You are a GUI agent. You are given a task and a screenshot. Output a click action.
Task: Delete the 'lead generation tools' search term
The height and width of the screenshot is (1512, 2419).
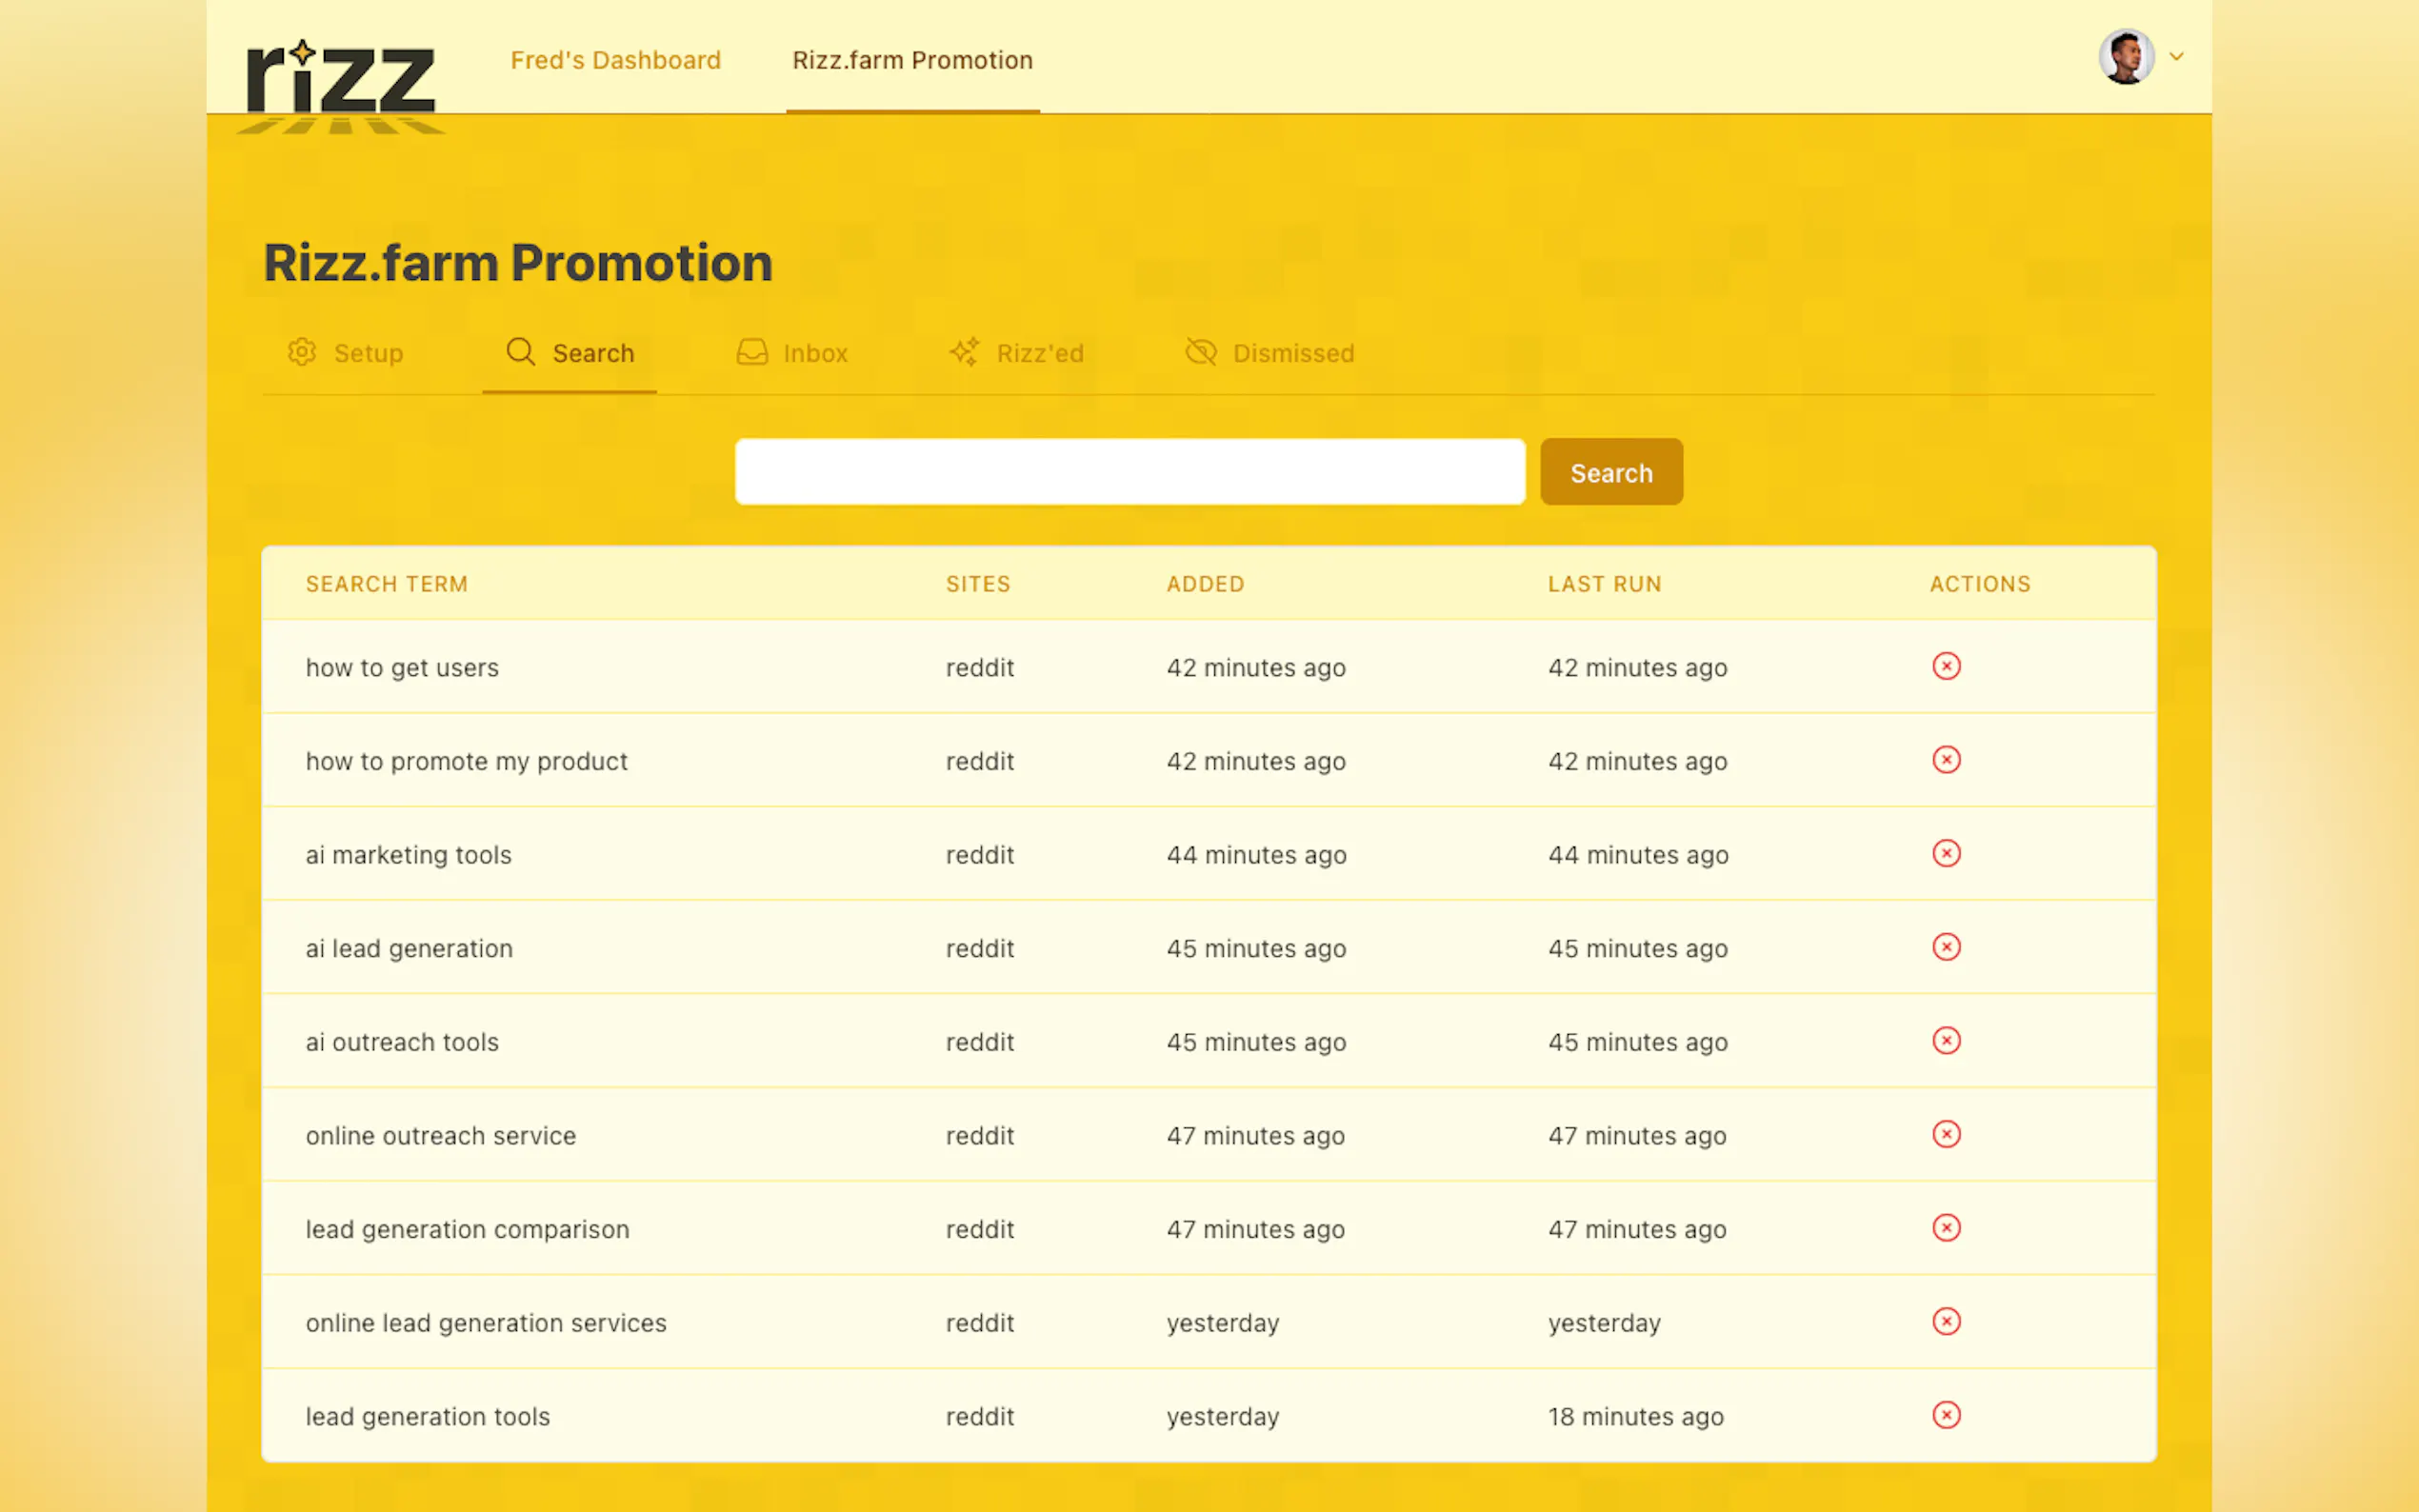[1945, 1415]
